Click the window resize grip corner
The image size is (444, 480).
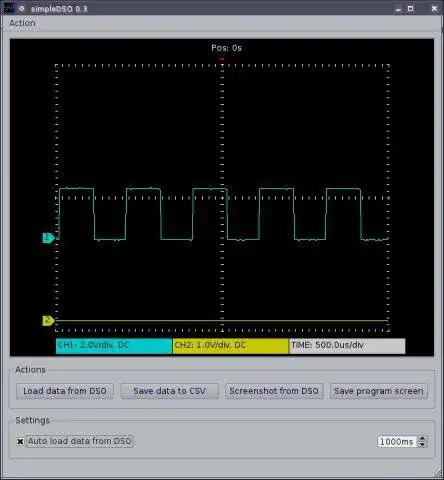point(437,473)
